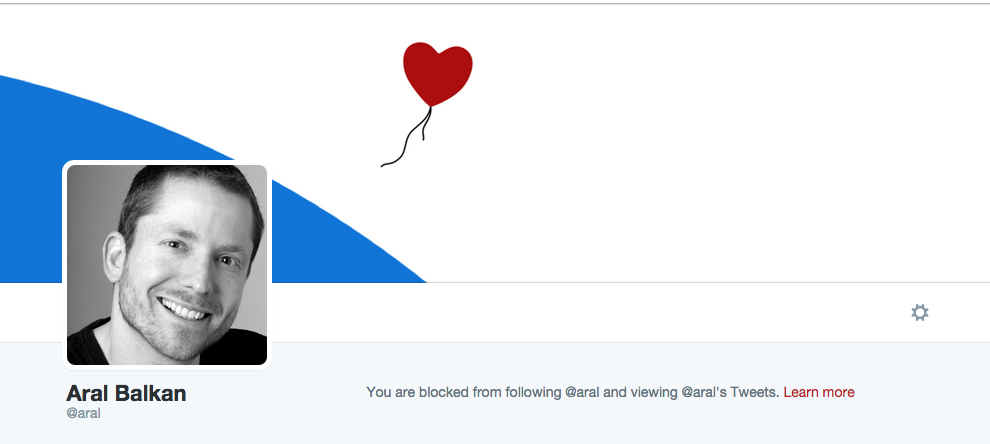Open the gear user actions menu

point(919,313)
